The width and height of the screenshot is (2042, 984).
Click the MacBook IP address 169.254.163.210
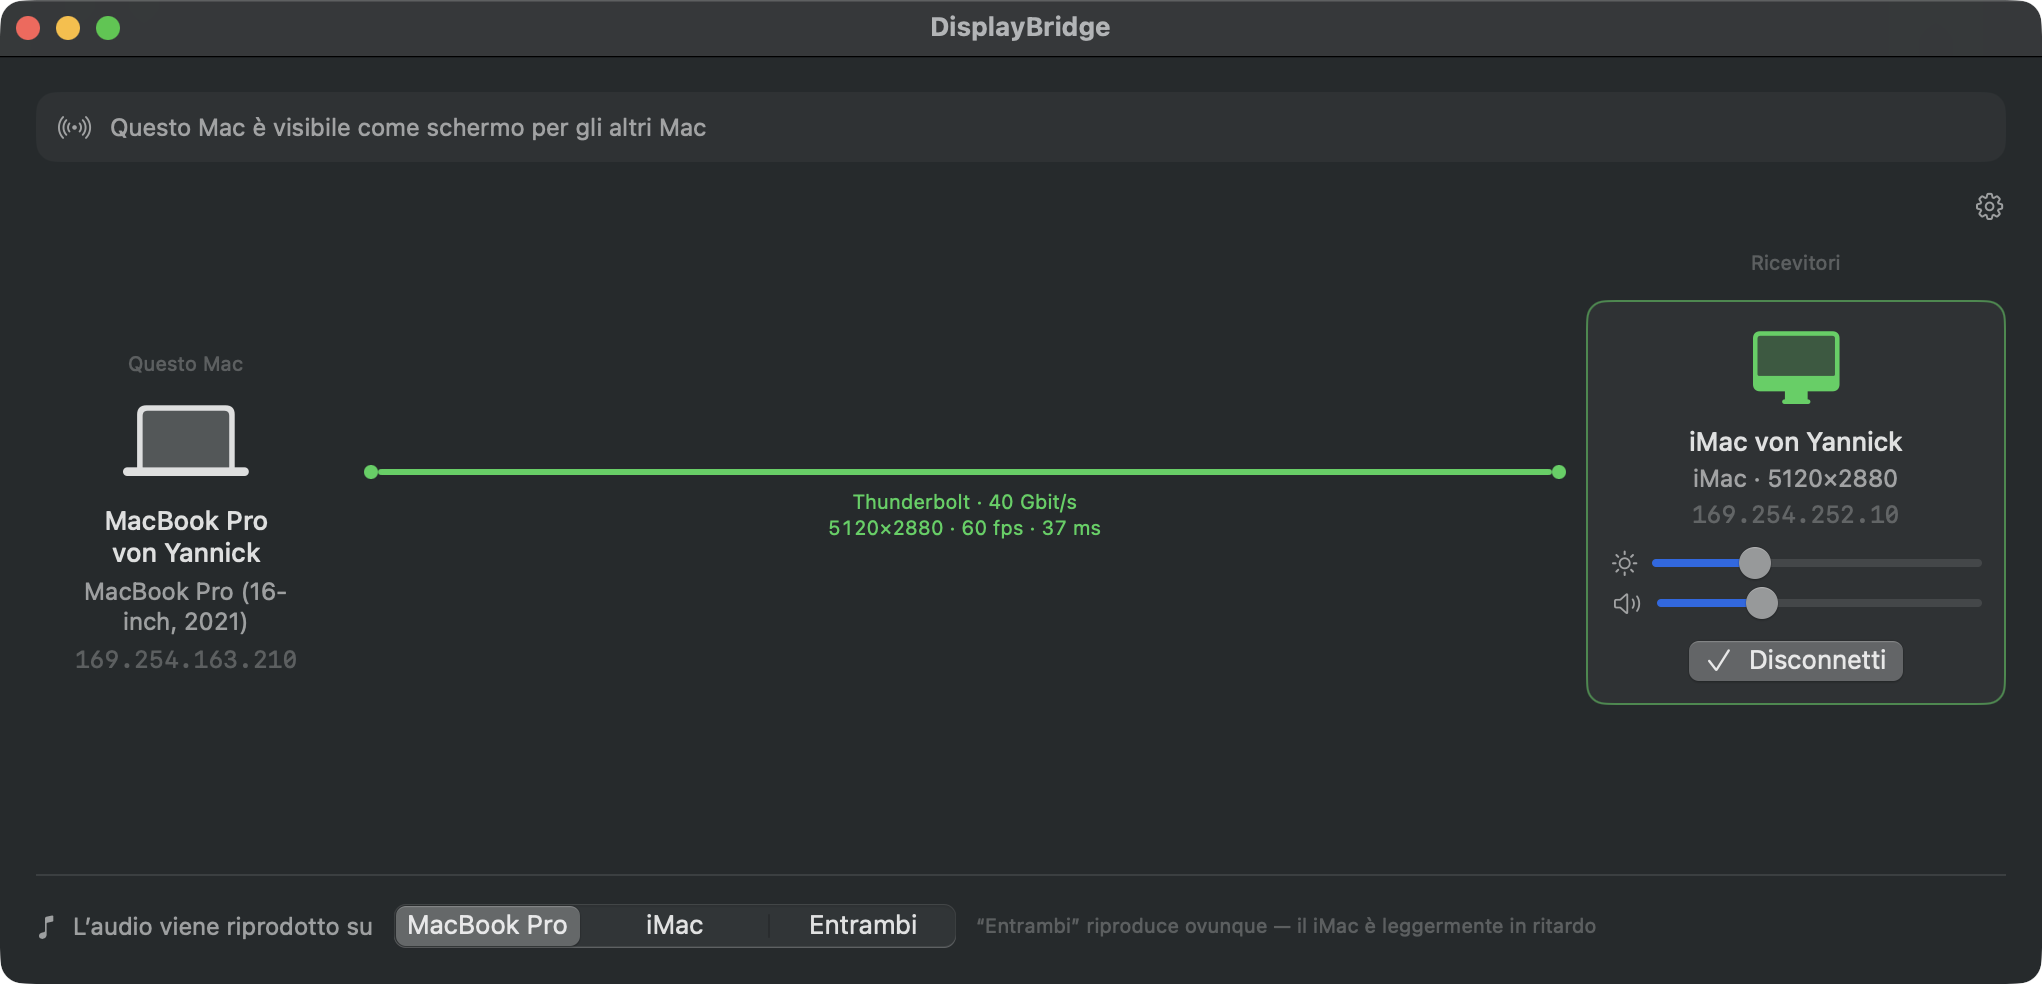tap(186, 660)
